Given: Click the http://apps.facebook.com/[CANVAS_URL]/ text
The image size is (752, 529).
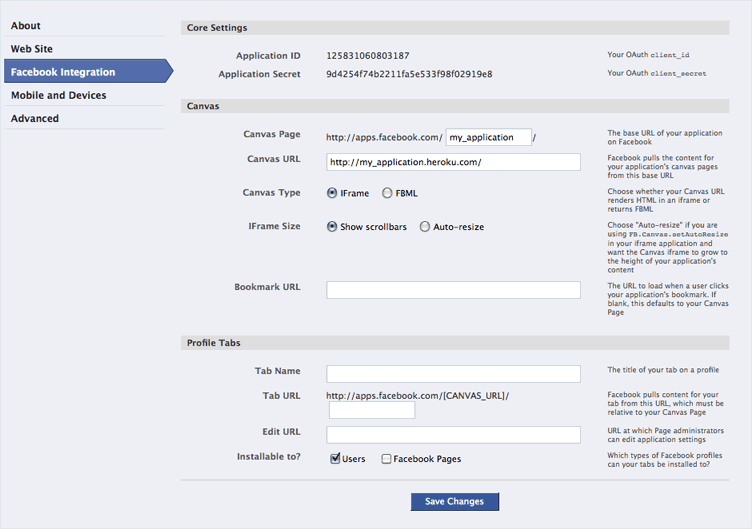Looking at the screenshot, I should coord(418,396).
